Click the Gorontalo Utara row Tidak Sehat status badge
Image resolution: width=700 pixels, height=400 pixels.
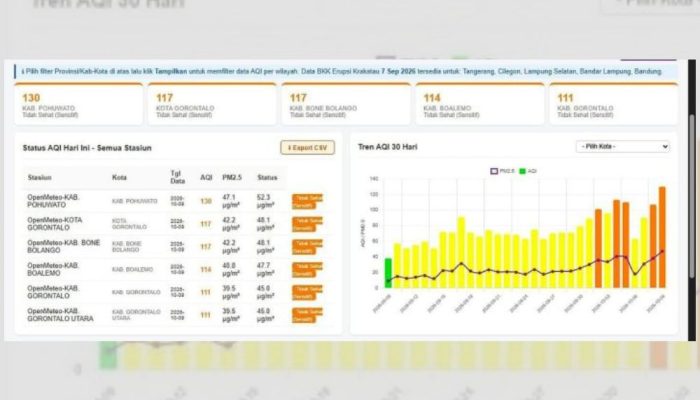pyautogui.click(x=307, y=315)
